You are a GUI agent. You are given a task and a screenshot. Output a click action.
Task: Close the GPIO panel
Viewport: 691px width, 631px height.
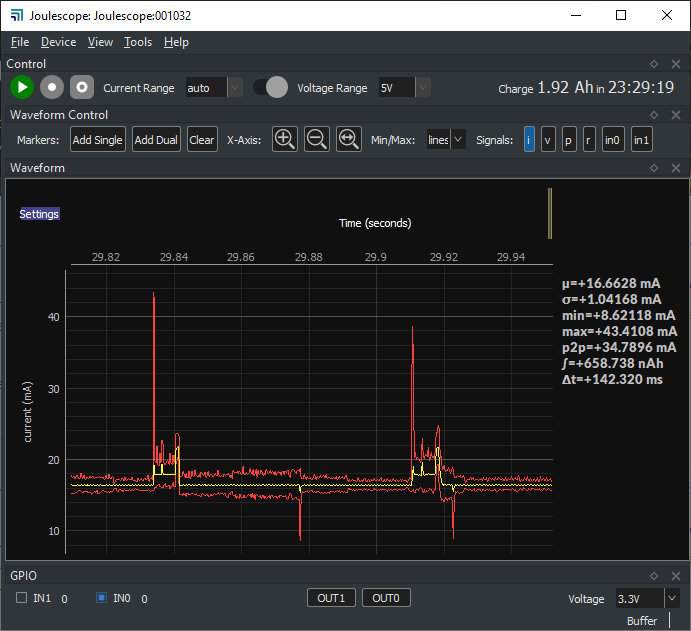(676, 576)
